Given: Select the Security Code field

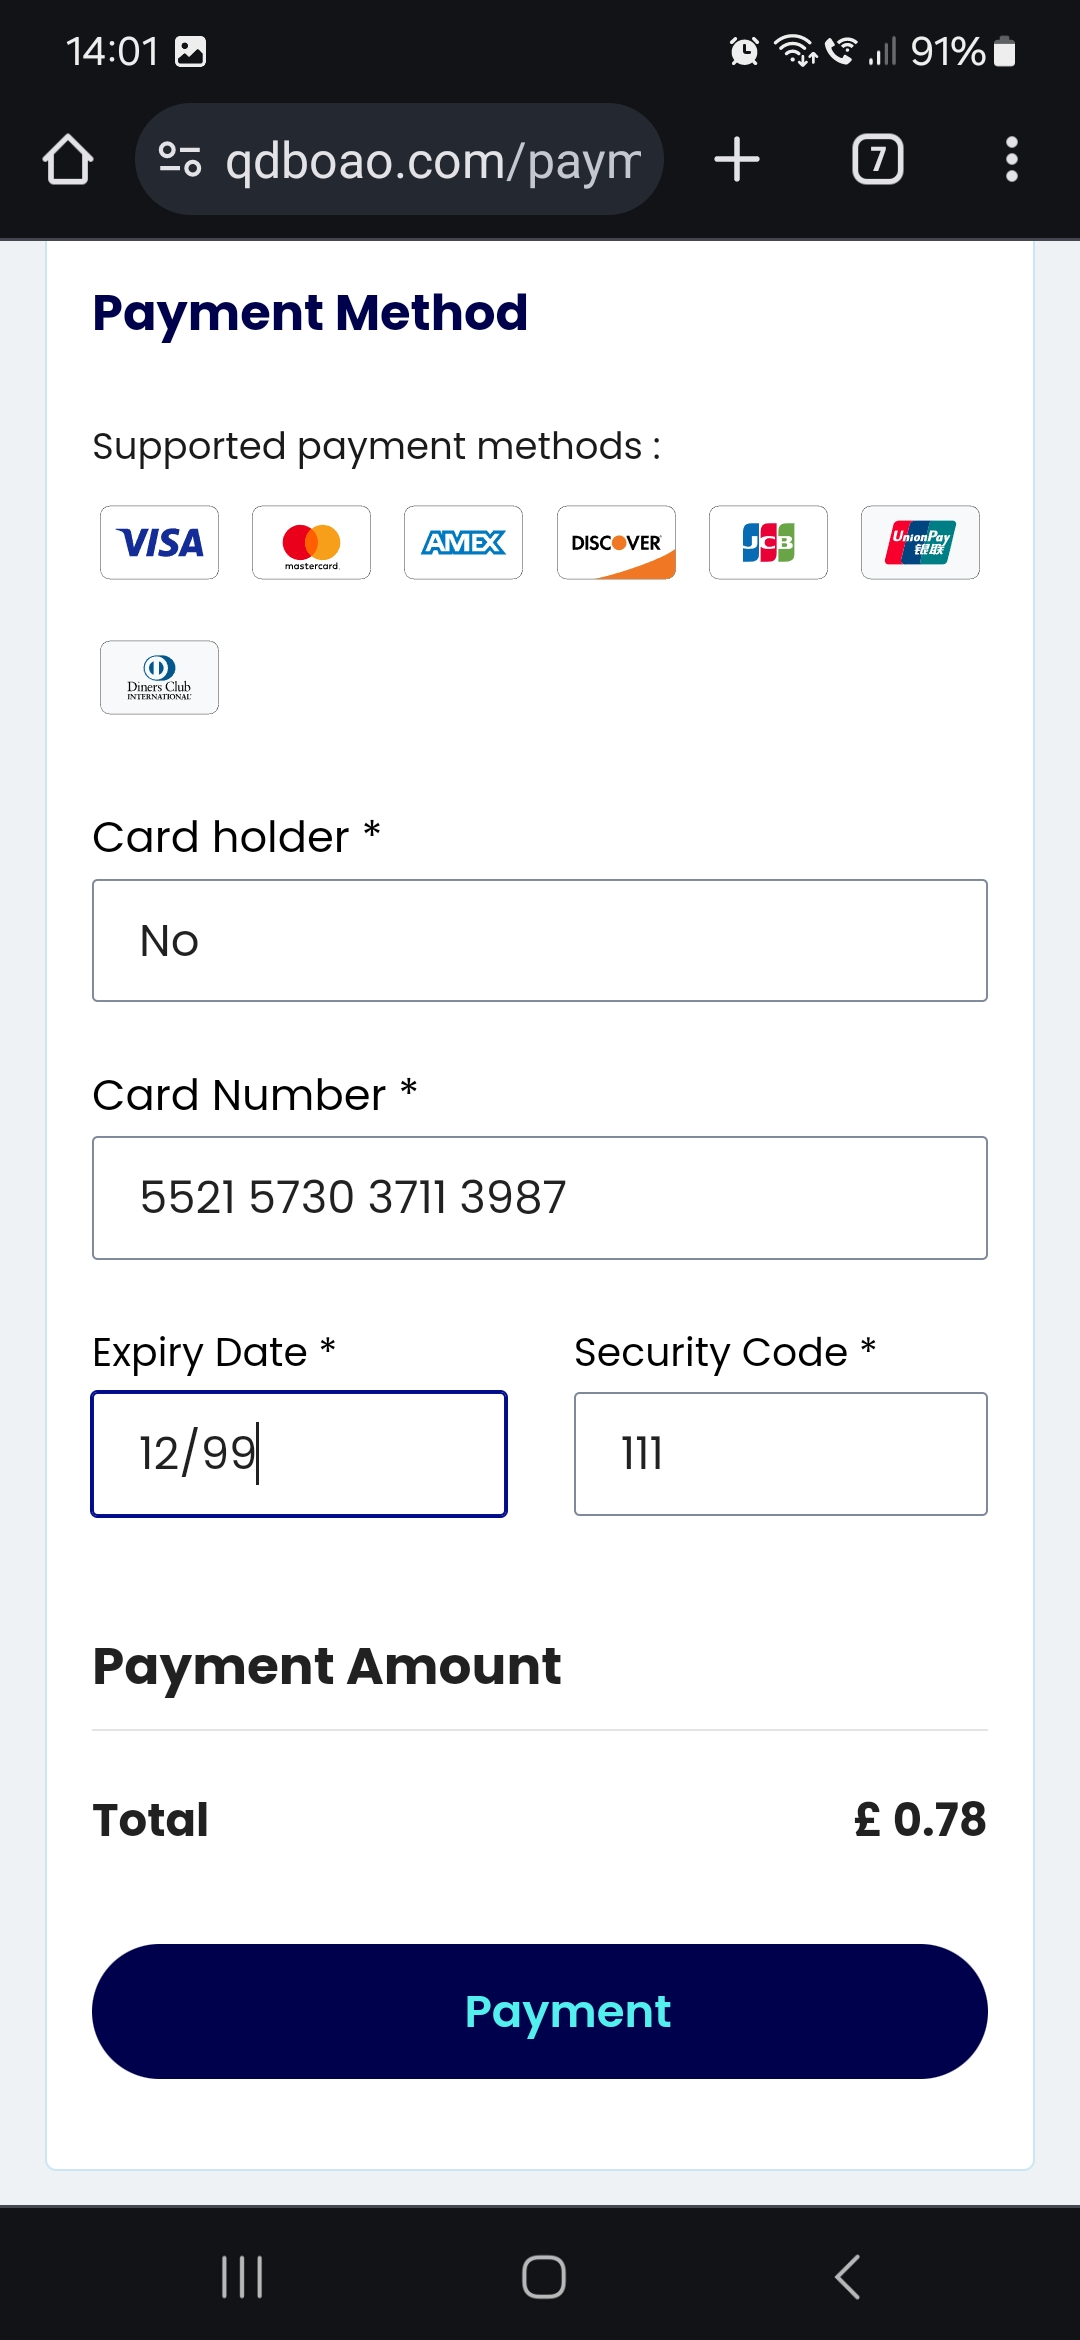Looking at the screenshot, I should 780,1454.
